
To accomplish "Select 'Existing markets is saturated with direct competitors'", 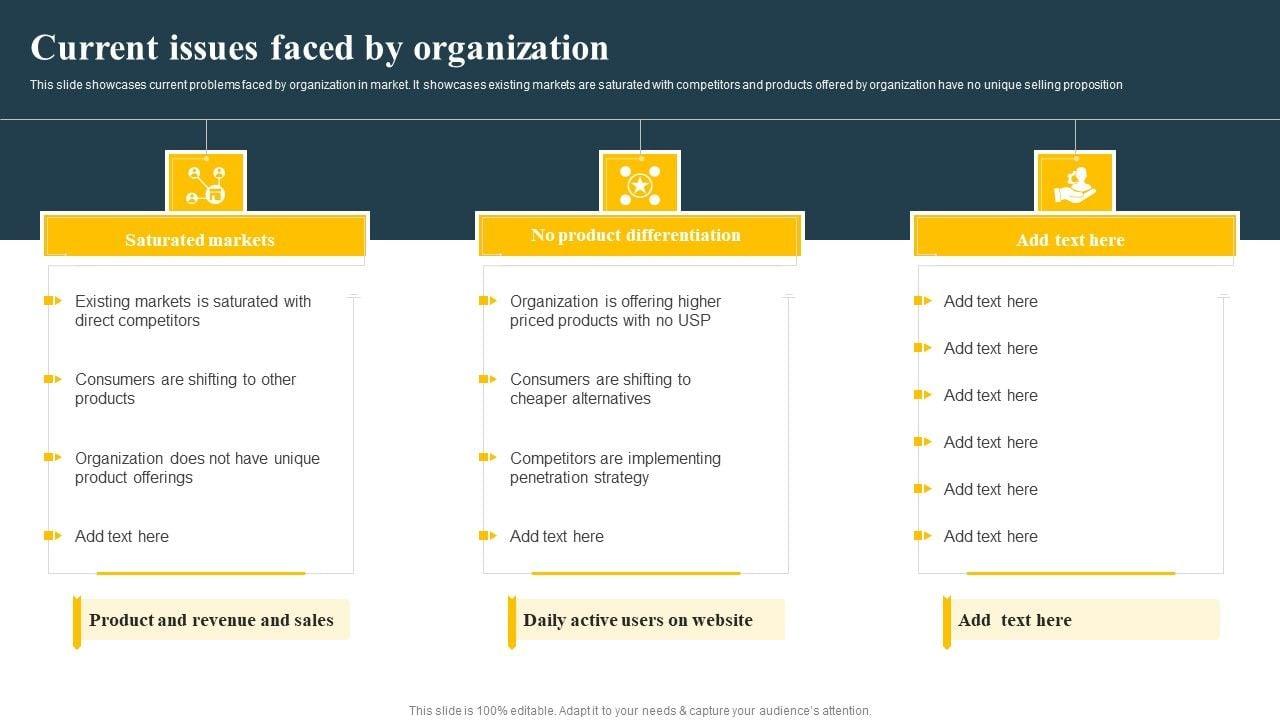I will click(193, 311).
